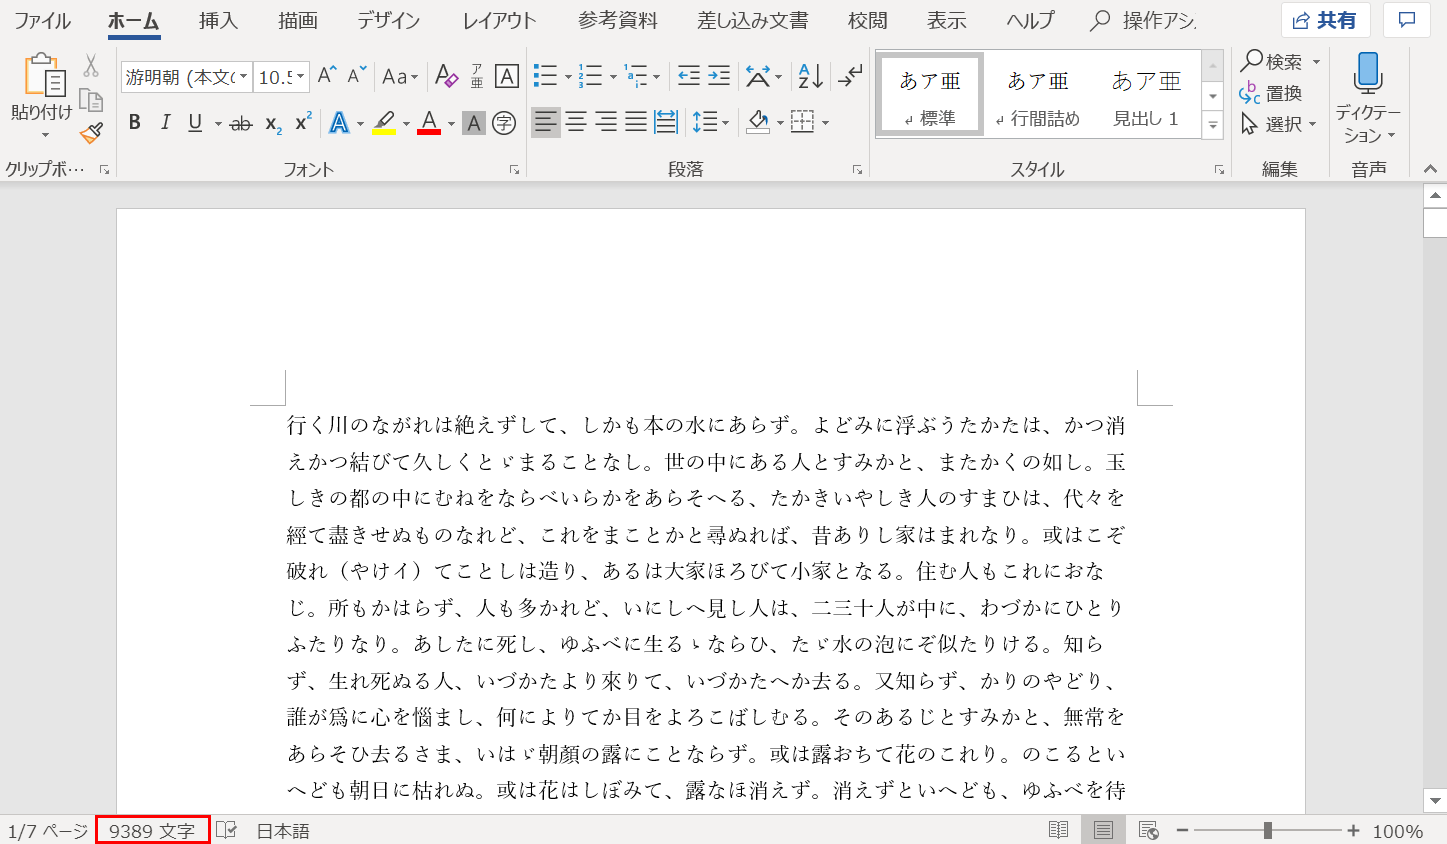Switch to Web Layout view
This screenshot has width=1447, height=844.
pos(1148,830)
